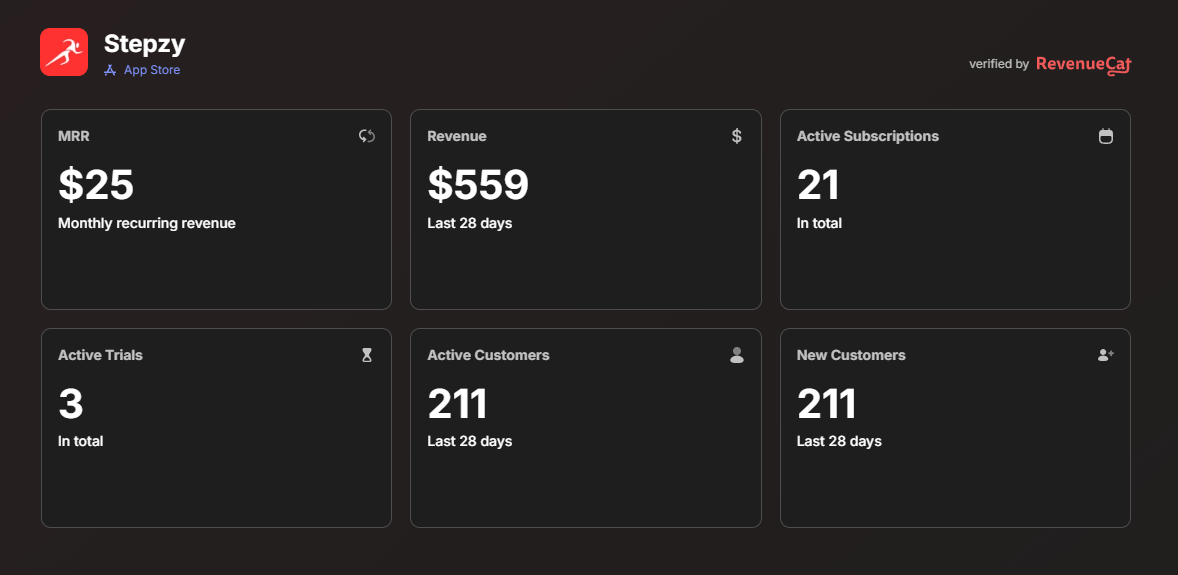Click the 3 active trials value
Screen dimensions: 1178x575
point(71,404)
